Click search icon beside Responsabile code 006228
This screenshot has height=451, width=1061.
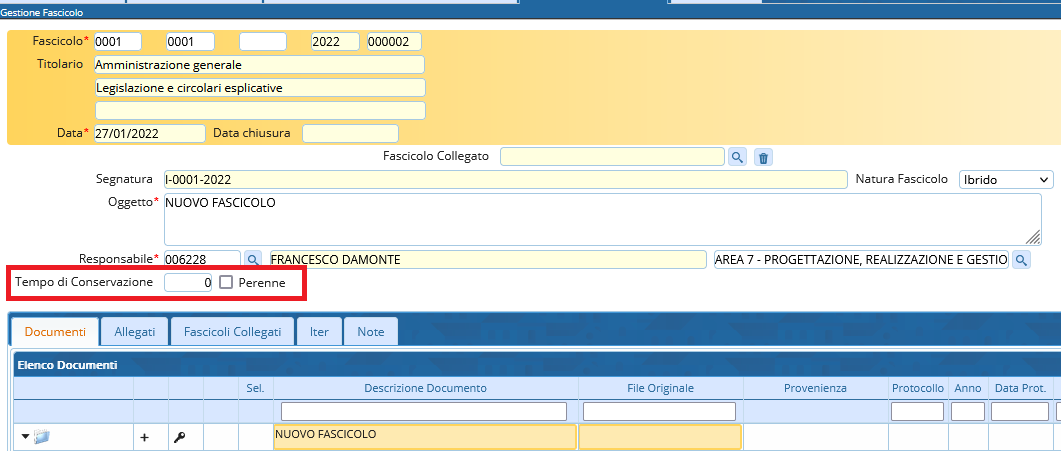[253, 260]
